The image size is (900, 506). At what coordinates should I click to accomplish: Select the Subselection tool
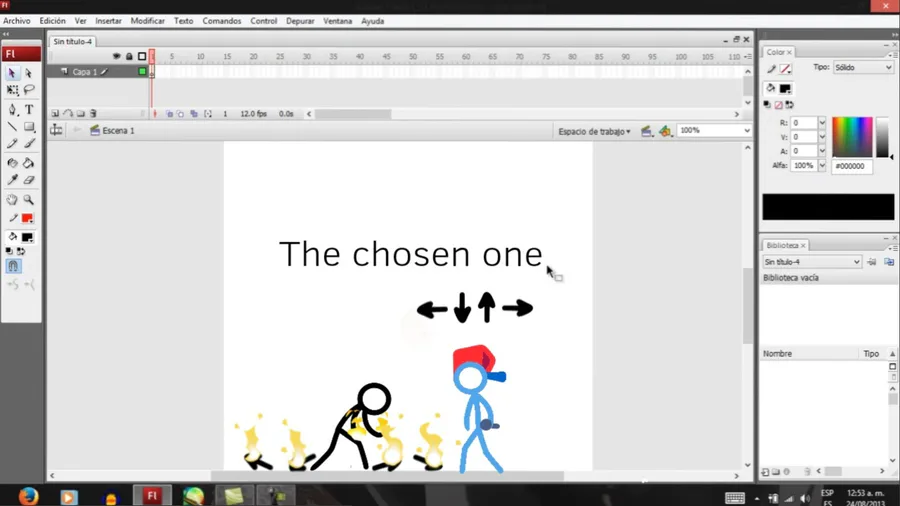[29, 73]
